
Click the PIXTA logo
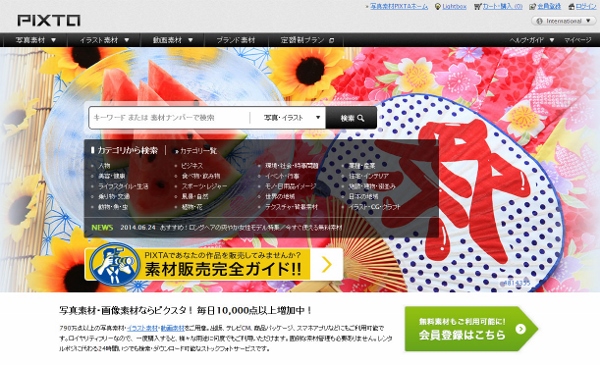click(x=49, y=20)
